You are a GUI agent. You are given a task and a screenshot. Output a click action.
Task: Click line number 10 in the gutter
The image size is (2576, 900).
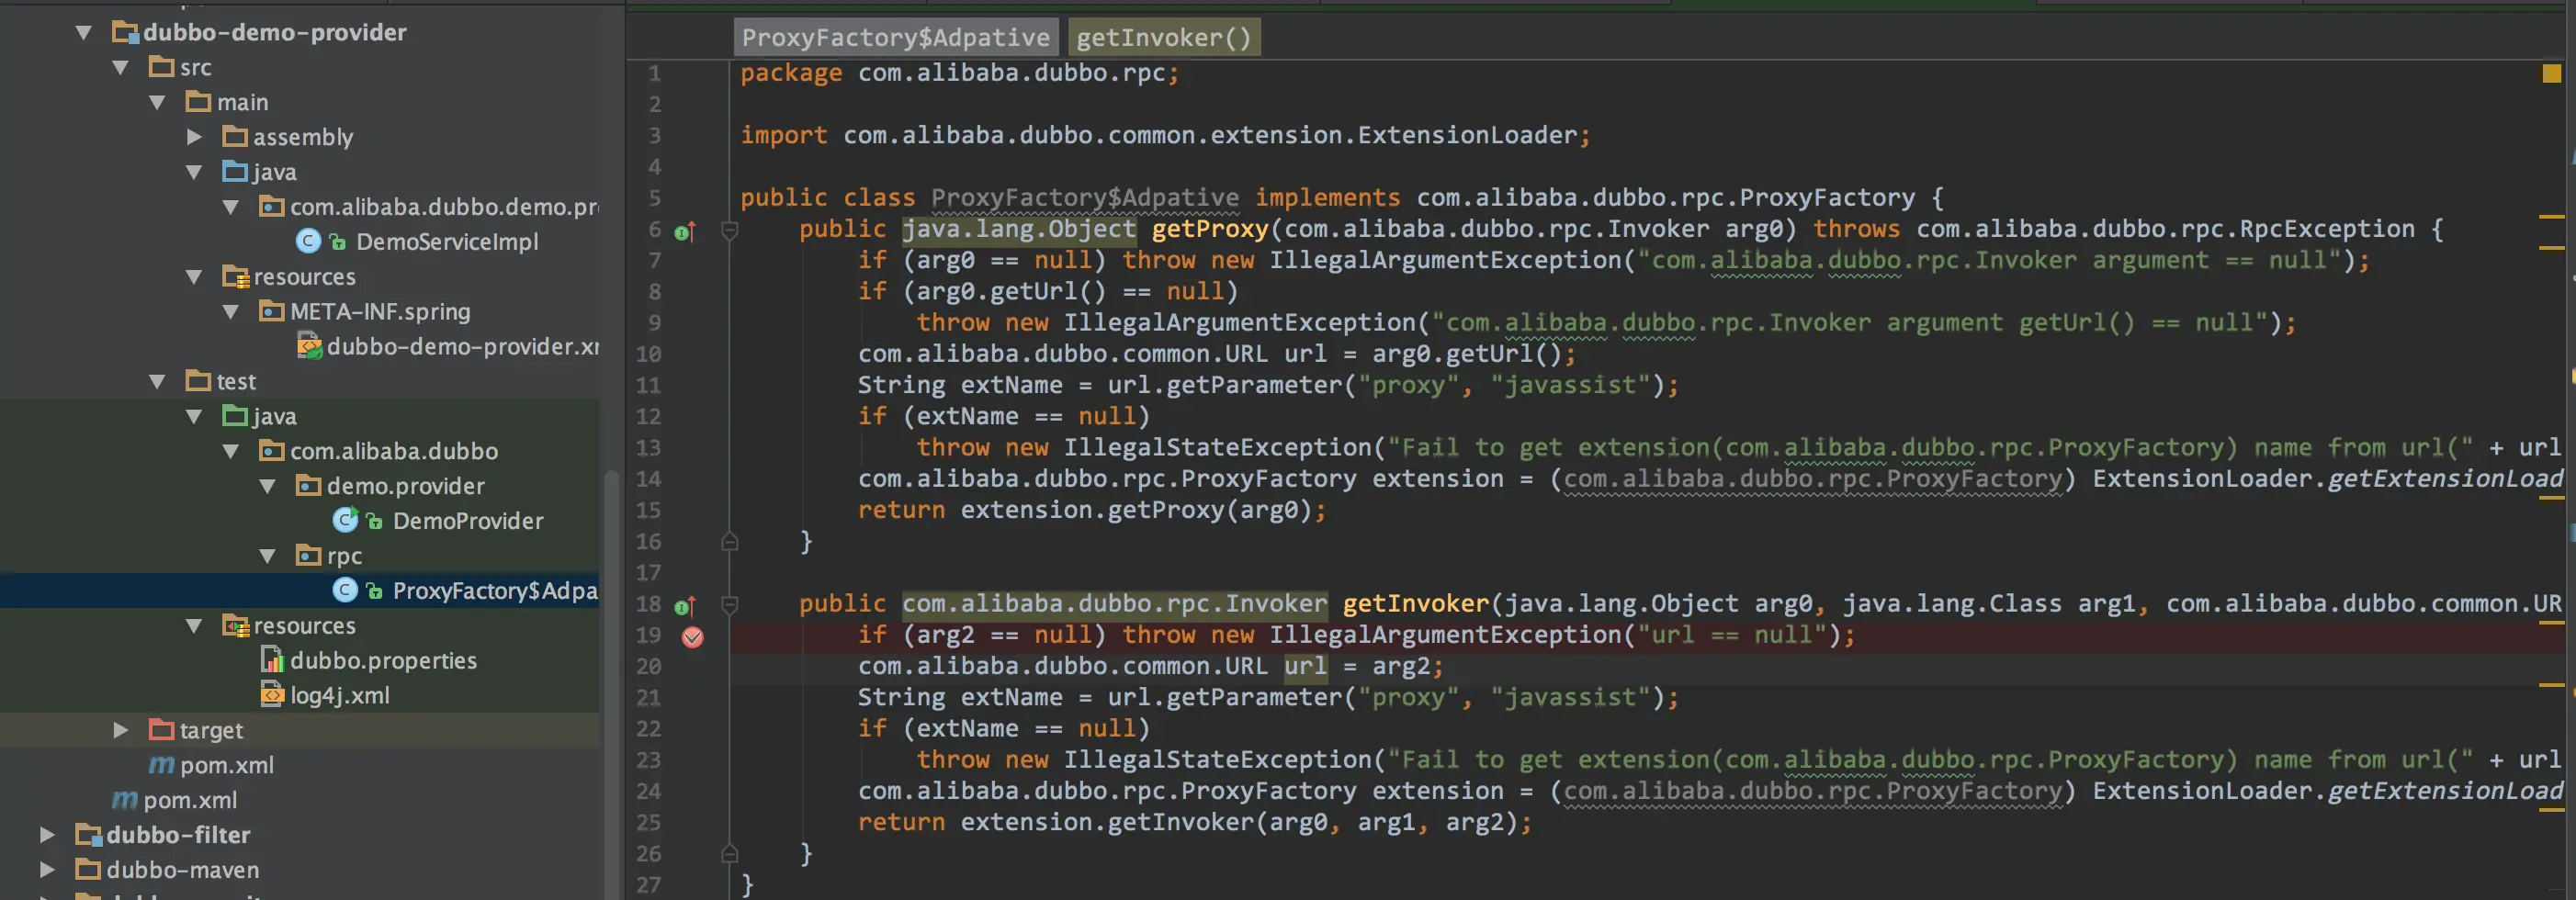pos(648,354)
